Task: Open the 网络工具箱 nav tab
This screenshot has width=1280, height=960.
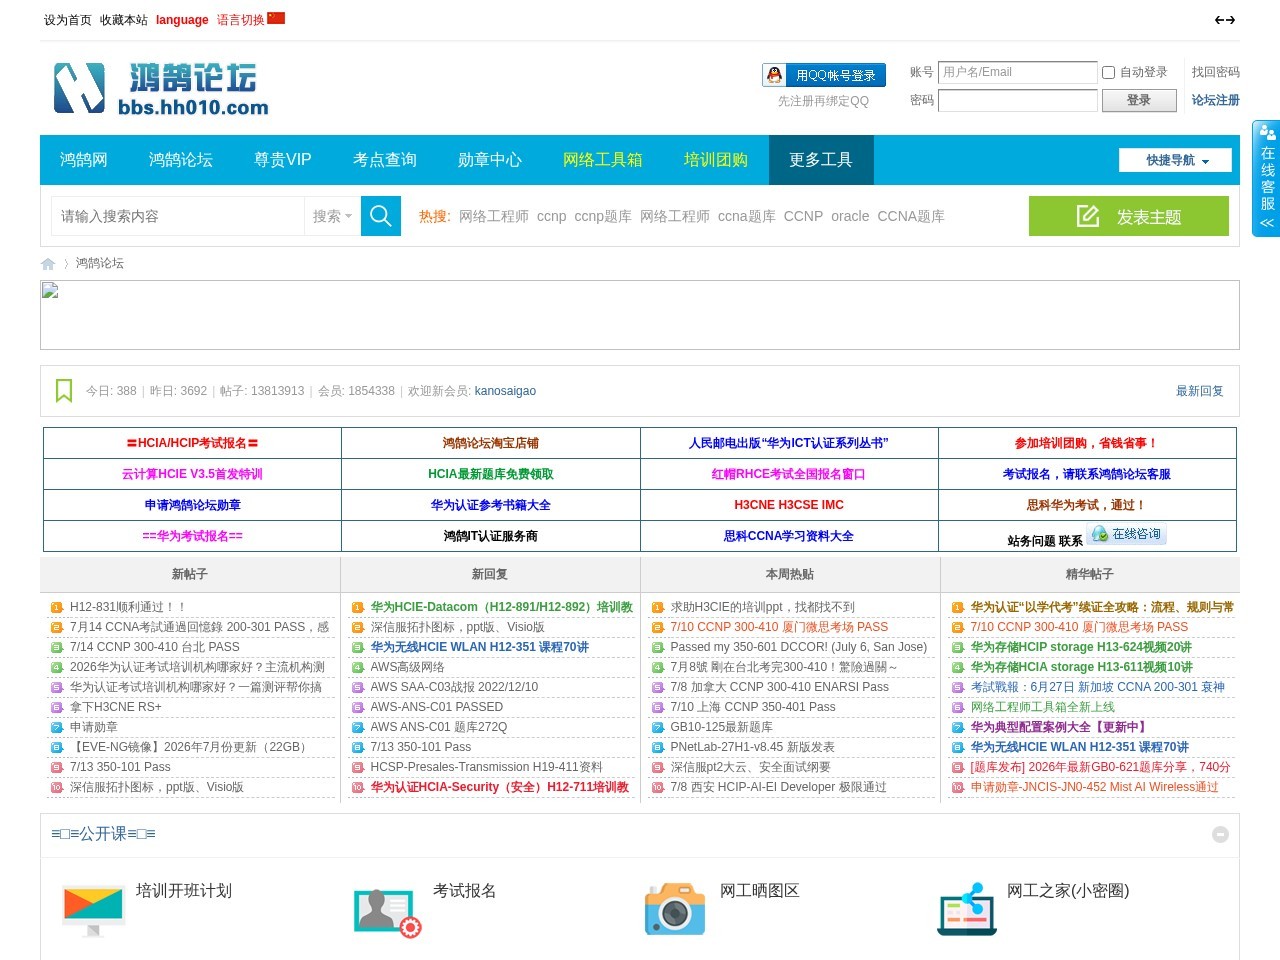Action: [602, 160]
